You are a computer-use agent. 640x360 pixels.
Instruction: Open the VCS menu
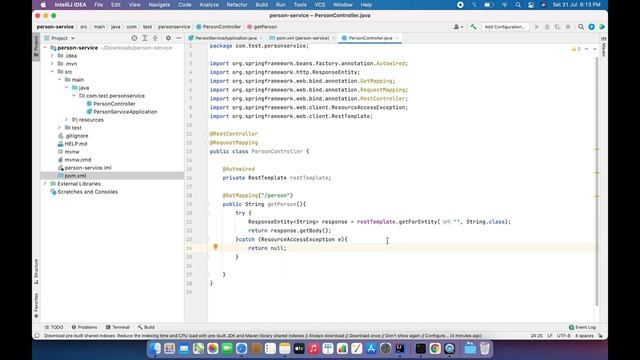(x=320, y=5)
